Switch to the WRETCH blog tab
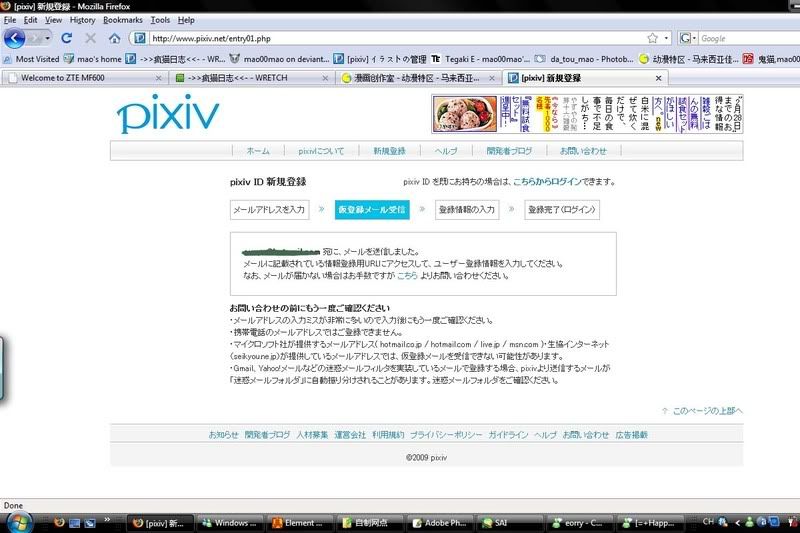This screenshot has width=800, height=533. coord(250,78)
